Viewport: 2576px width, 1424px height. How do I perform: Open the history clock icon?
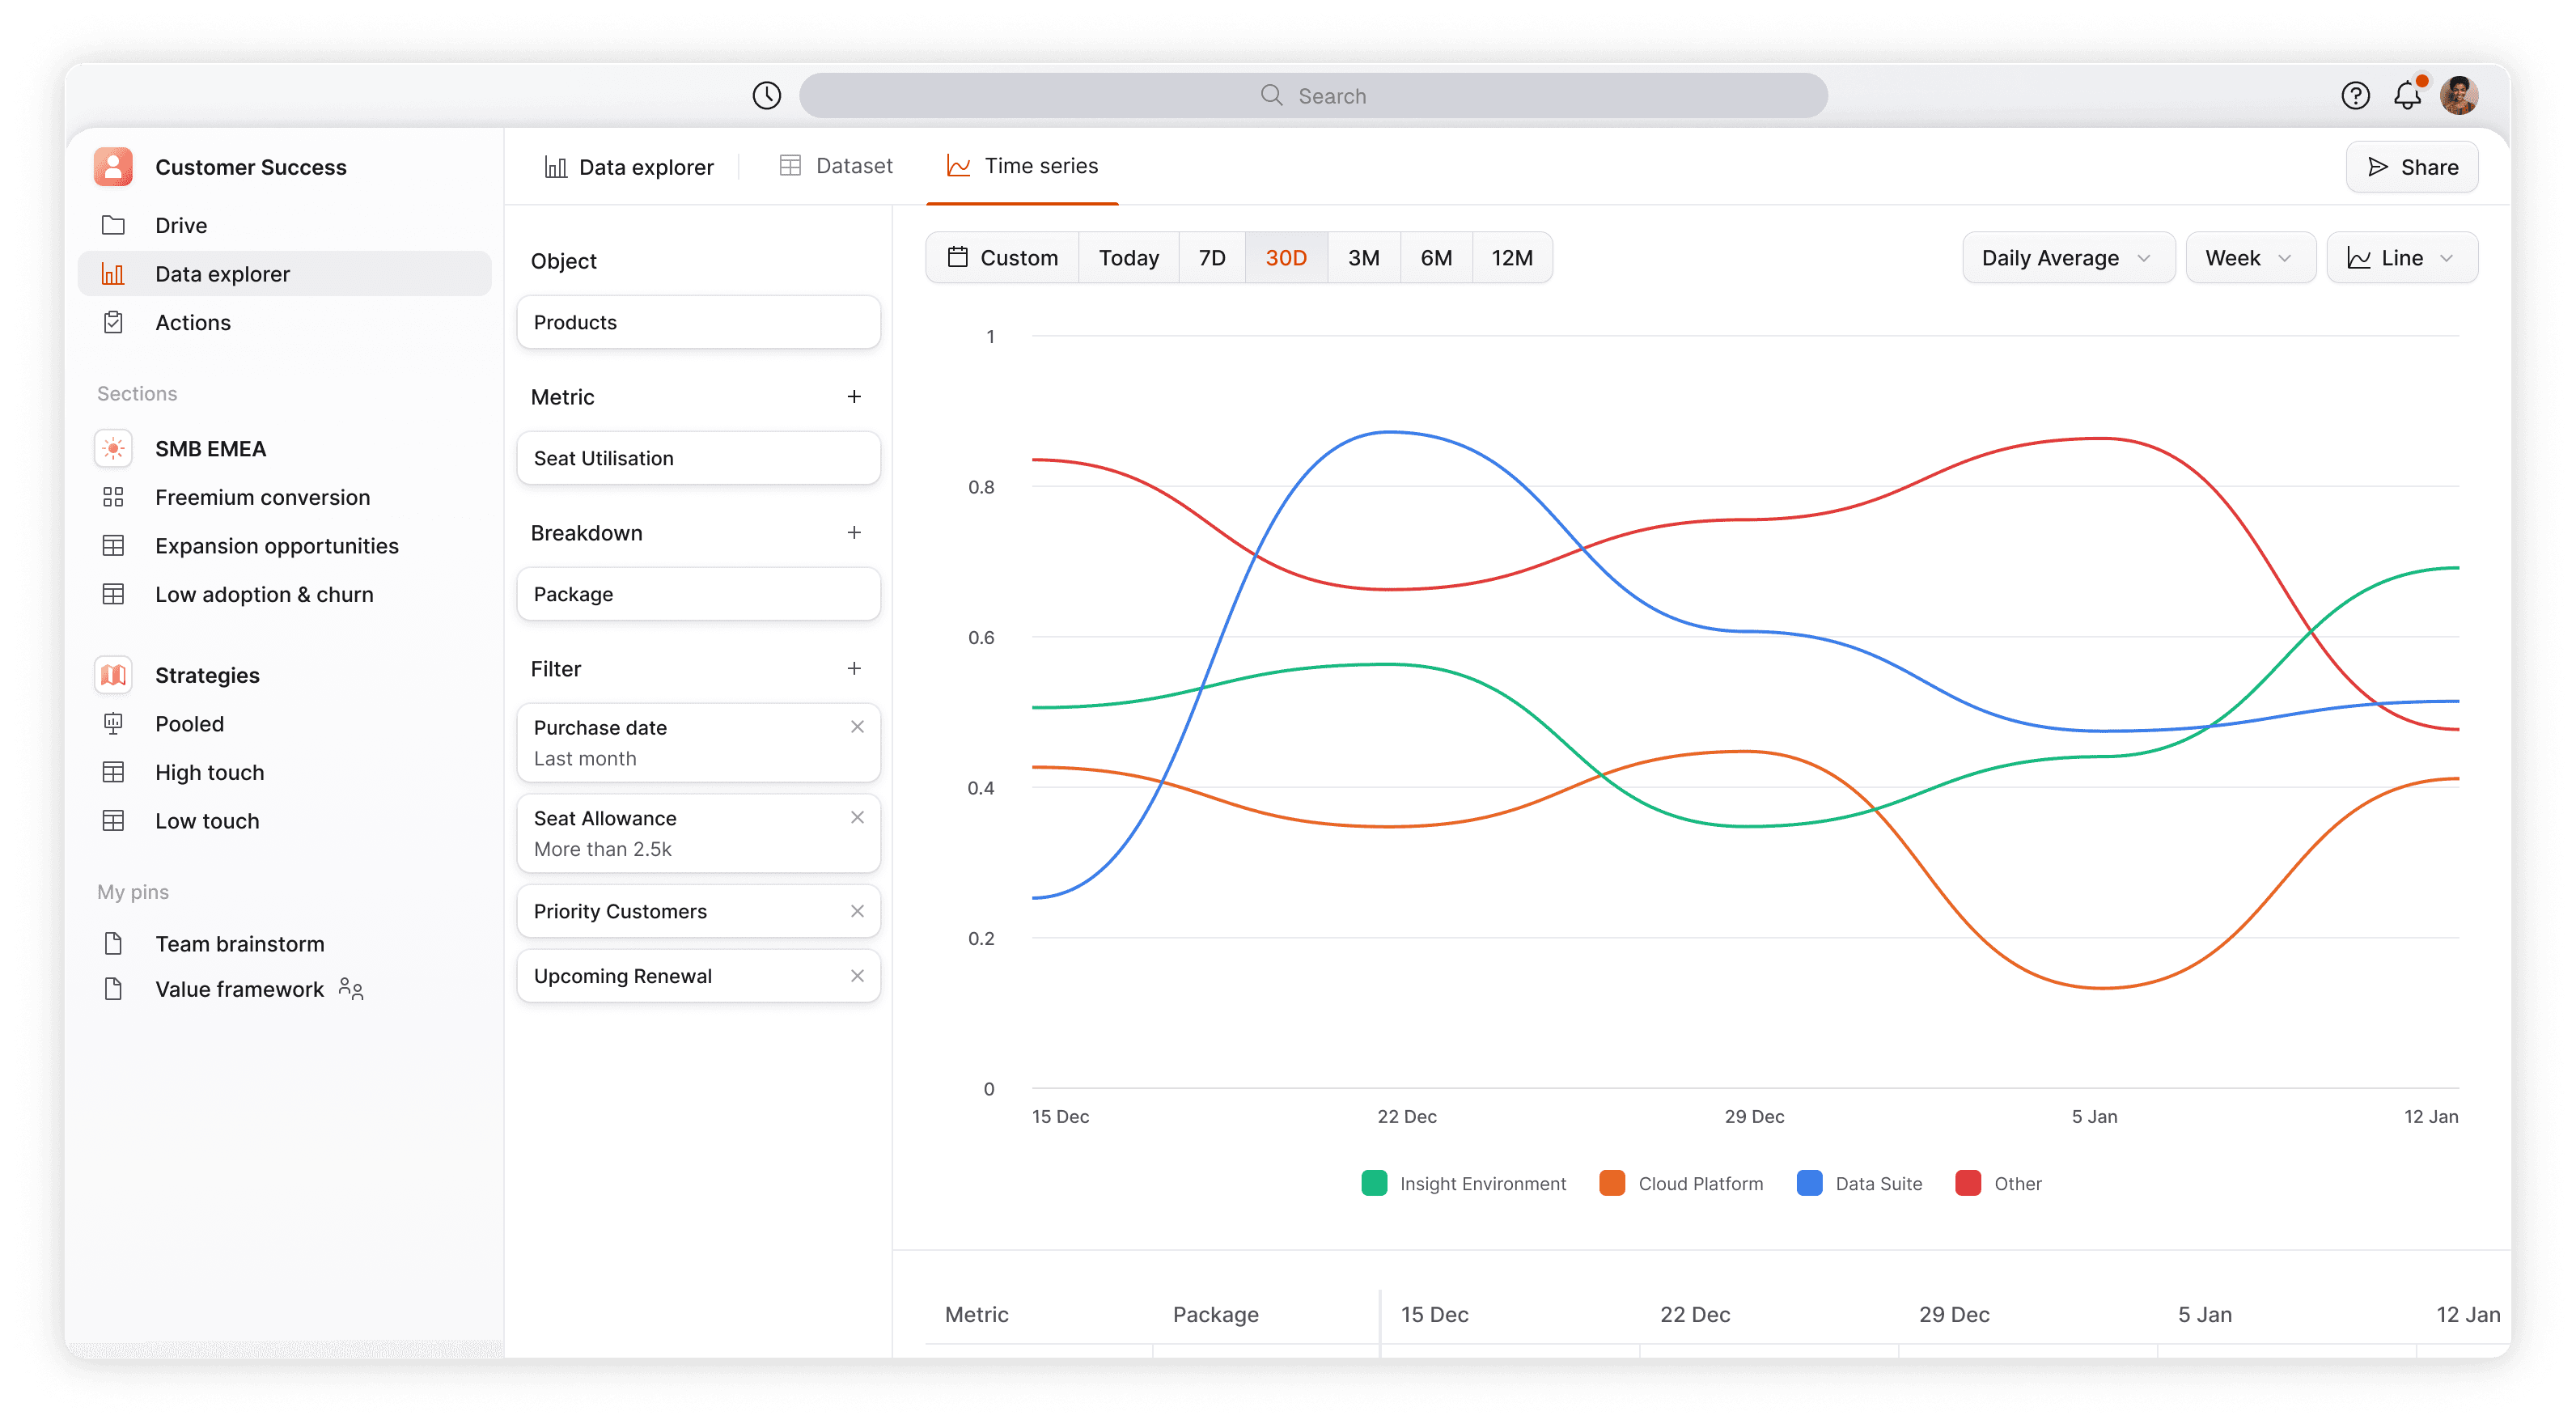766,95
